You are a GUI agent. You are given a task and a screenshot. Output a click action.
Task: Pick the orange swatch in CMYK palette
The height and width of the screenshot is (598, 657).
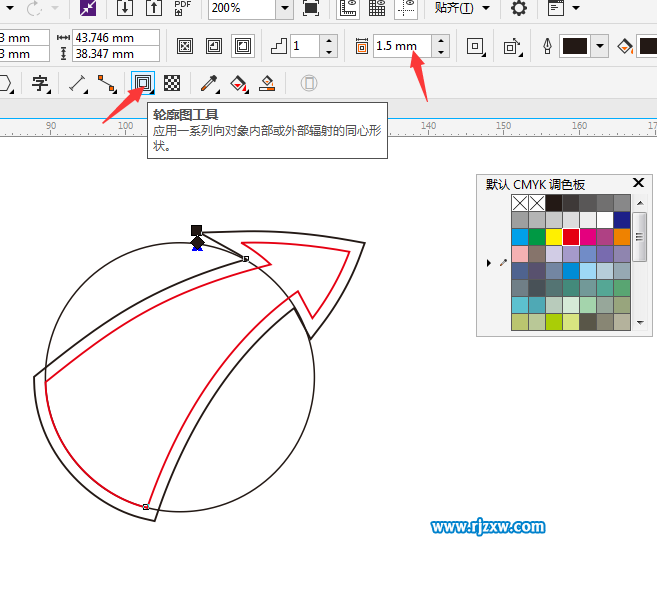(622, 237)
